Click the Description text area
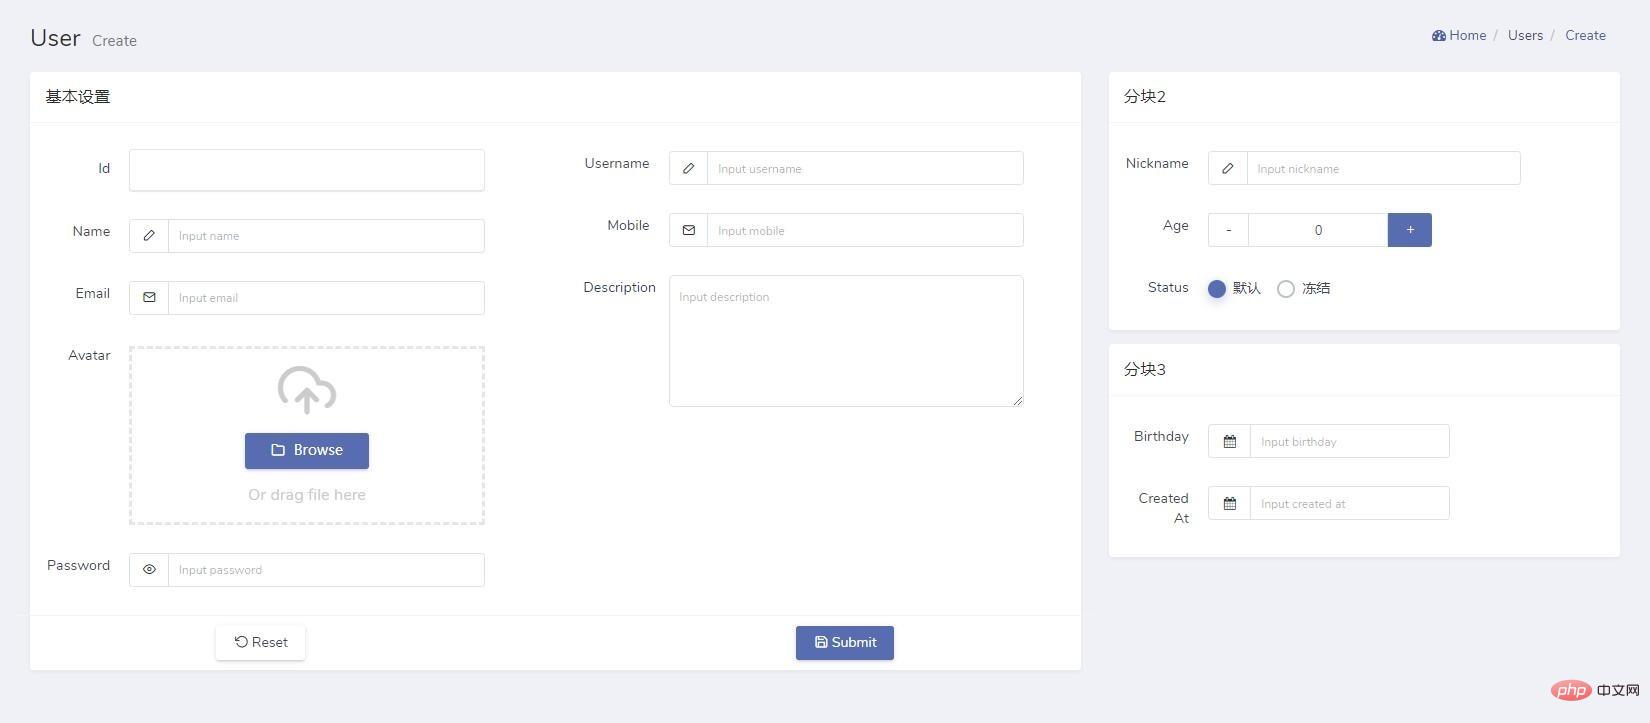1650x723 pixels. click(x=845, y=340)
